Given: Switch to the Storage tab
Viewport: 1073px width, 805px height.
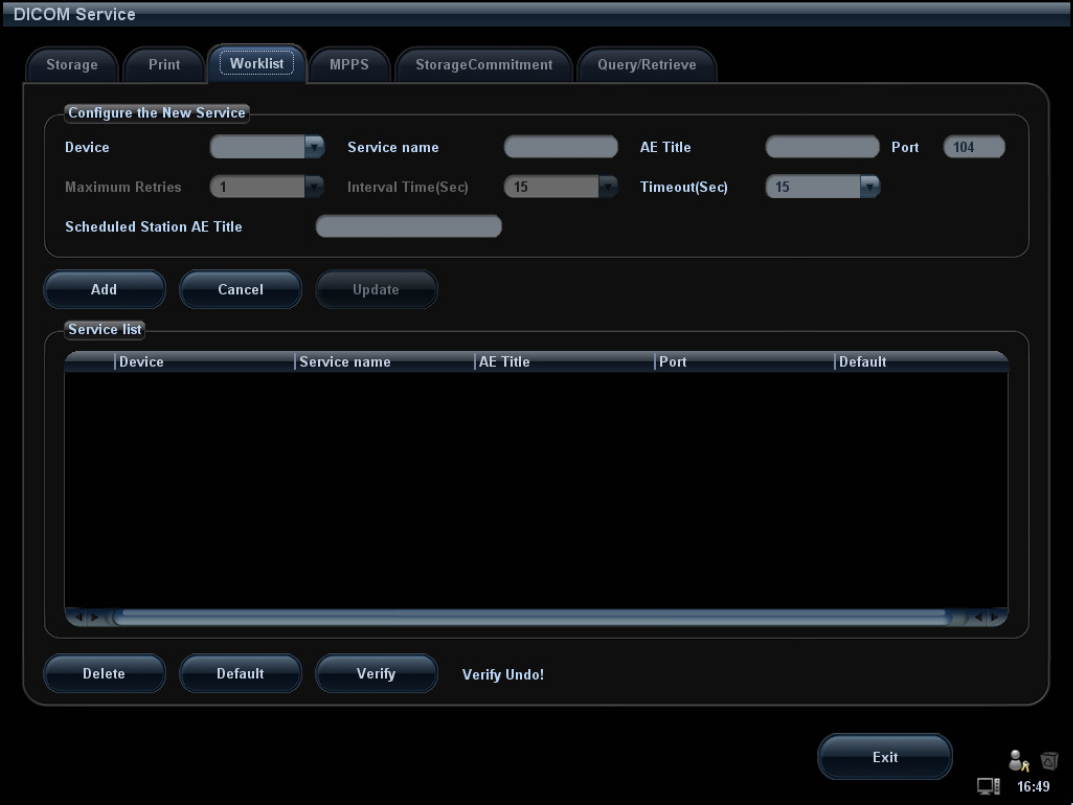Looking at the screenshot, I should tap(71, 64).
